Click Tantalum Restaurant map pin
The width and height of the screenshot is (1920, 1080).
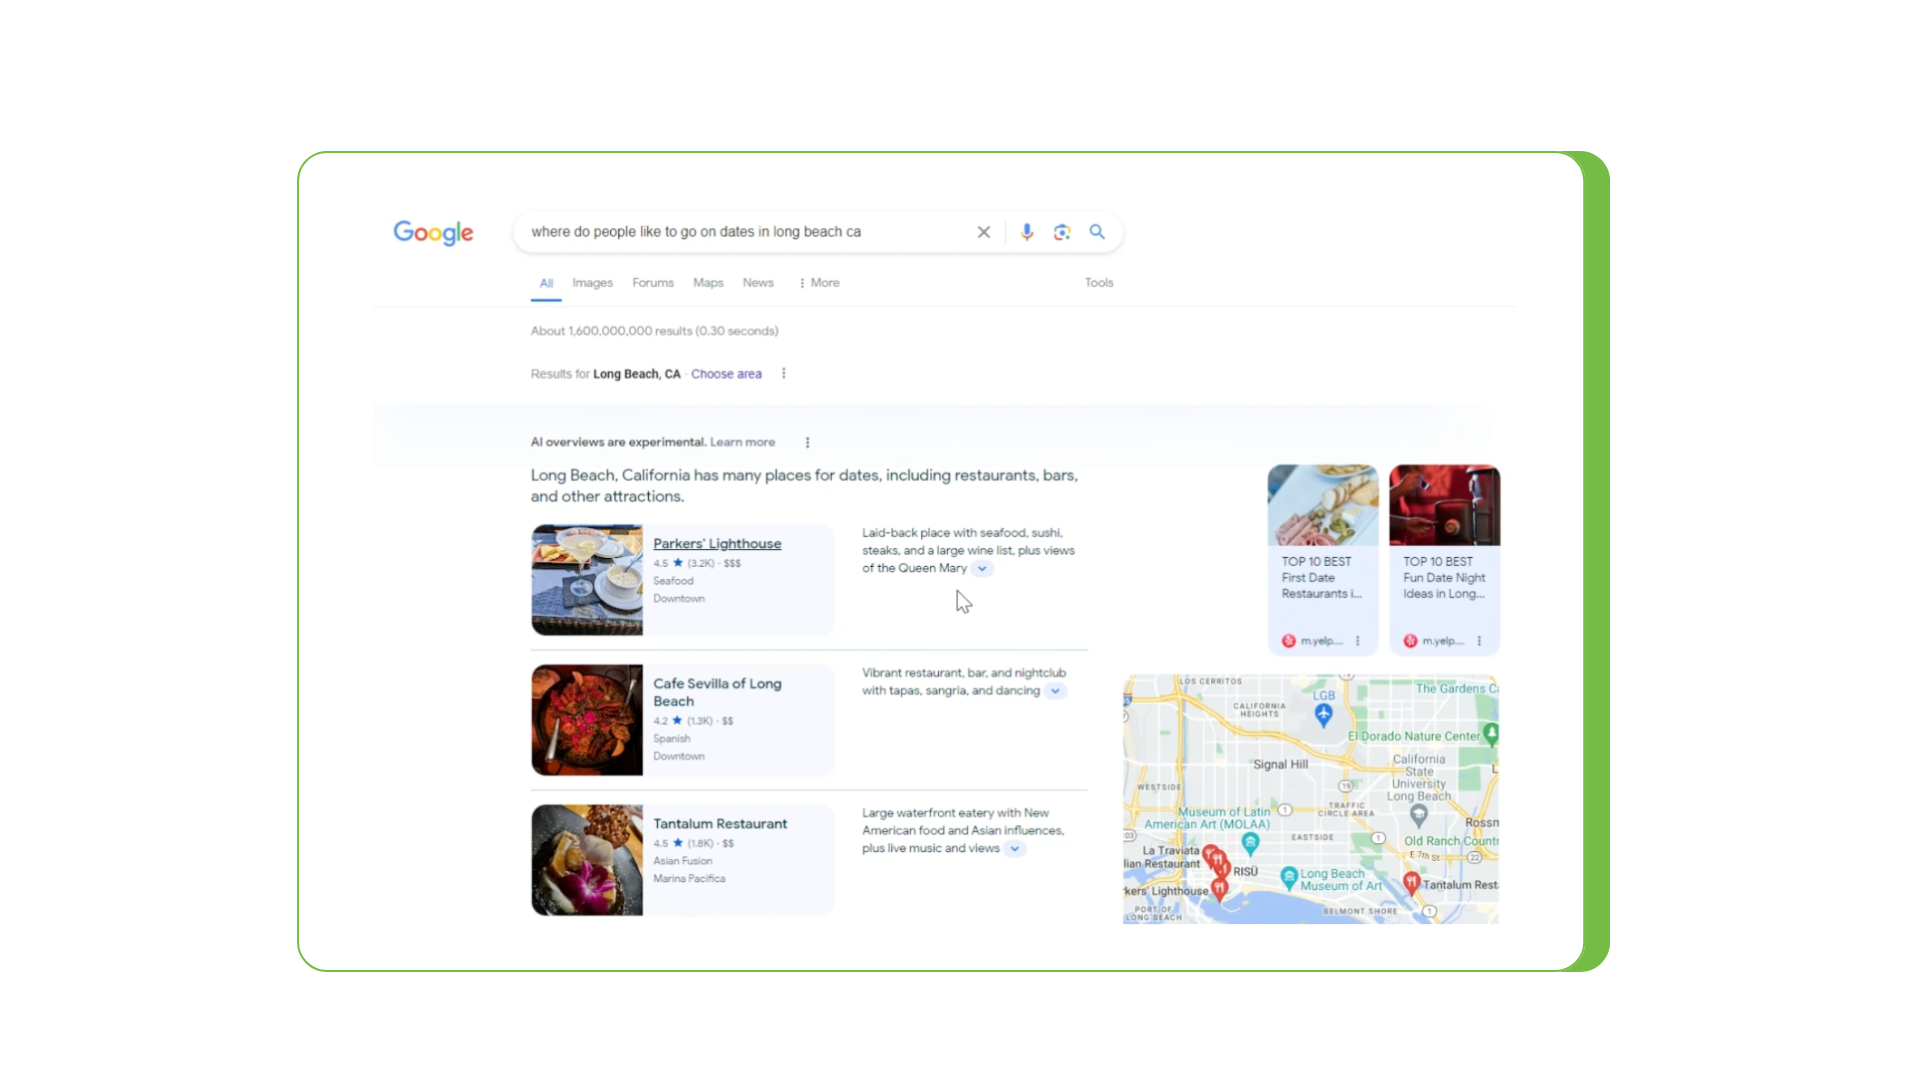coord(1411,883)
